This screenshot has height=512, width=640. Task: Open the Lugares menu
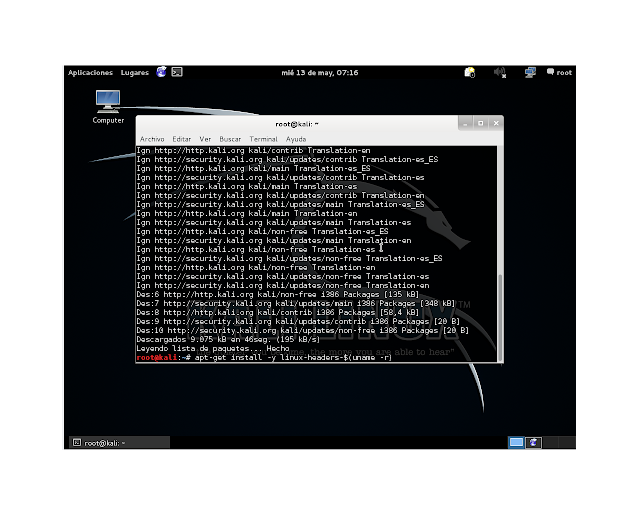pos(135,73)
